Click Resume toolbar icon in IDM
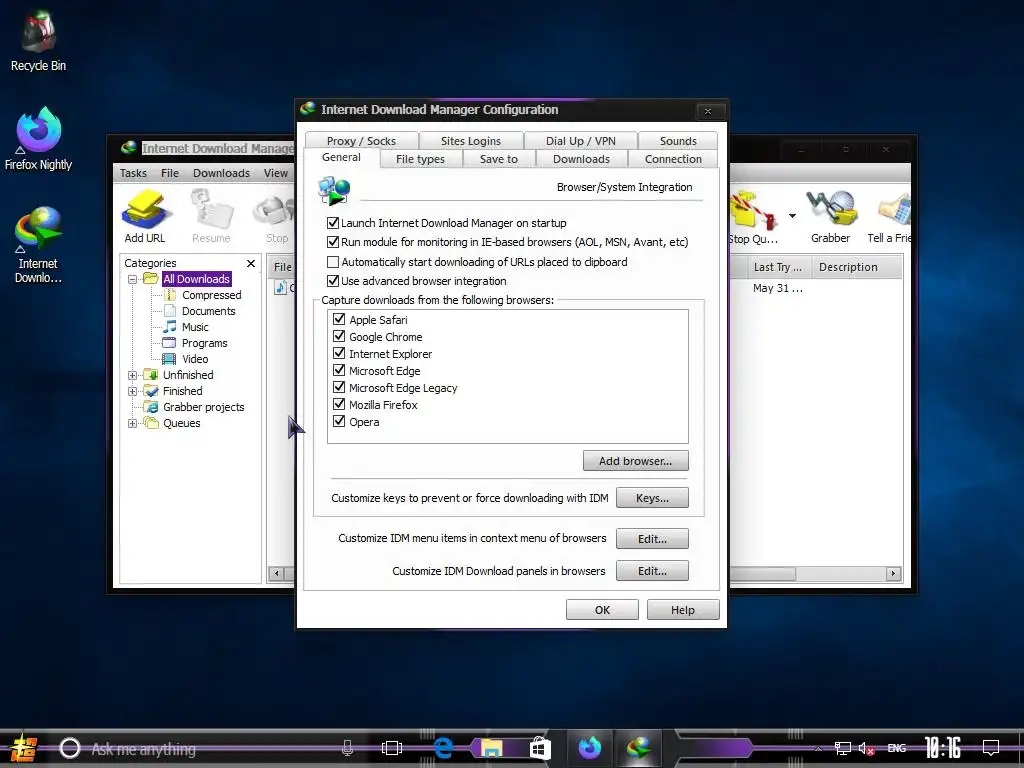1024x768 pixels. (211, 216)
